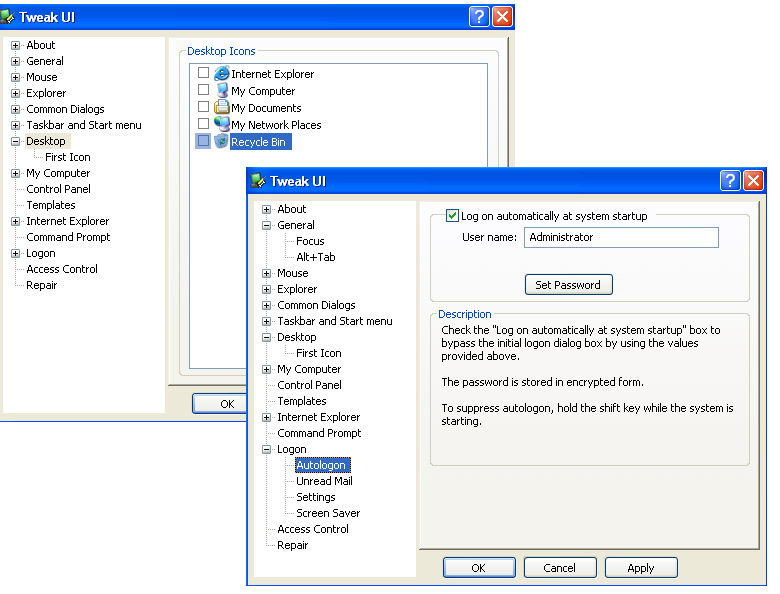This screenshot has width=780, height=594.
Task: Collapse the General node in front window tree
Action: pos(267,225)
